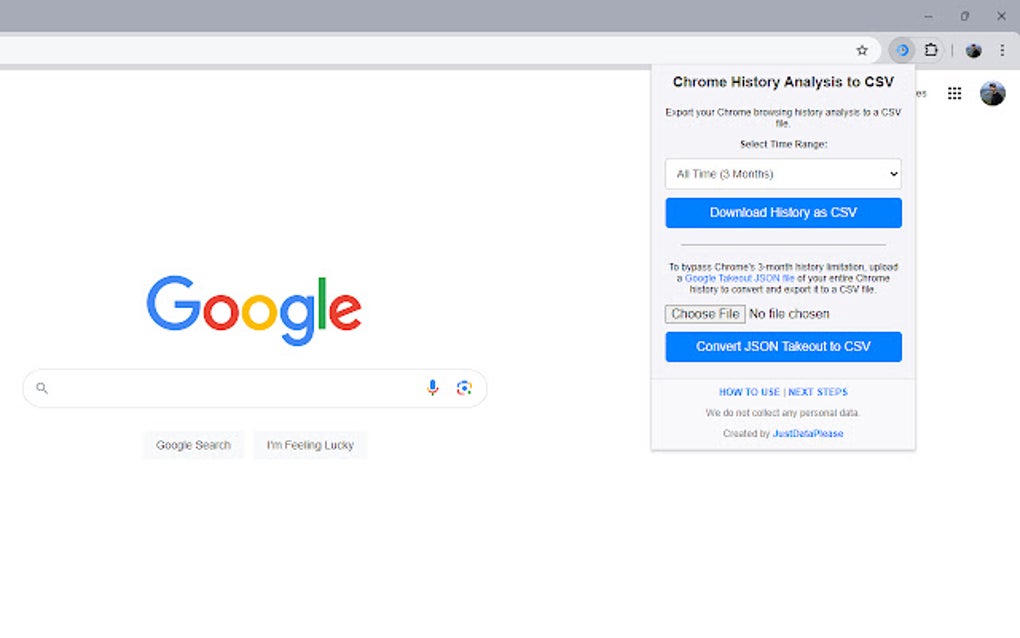Bookmark this page using the star icon
This screenshot has height=638, width=1020.
(862, 49)
